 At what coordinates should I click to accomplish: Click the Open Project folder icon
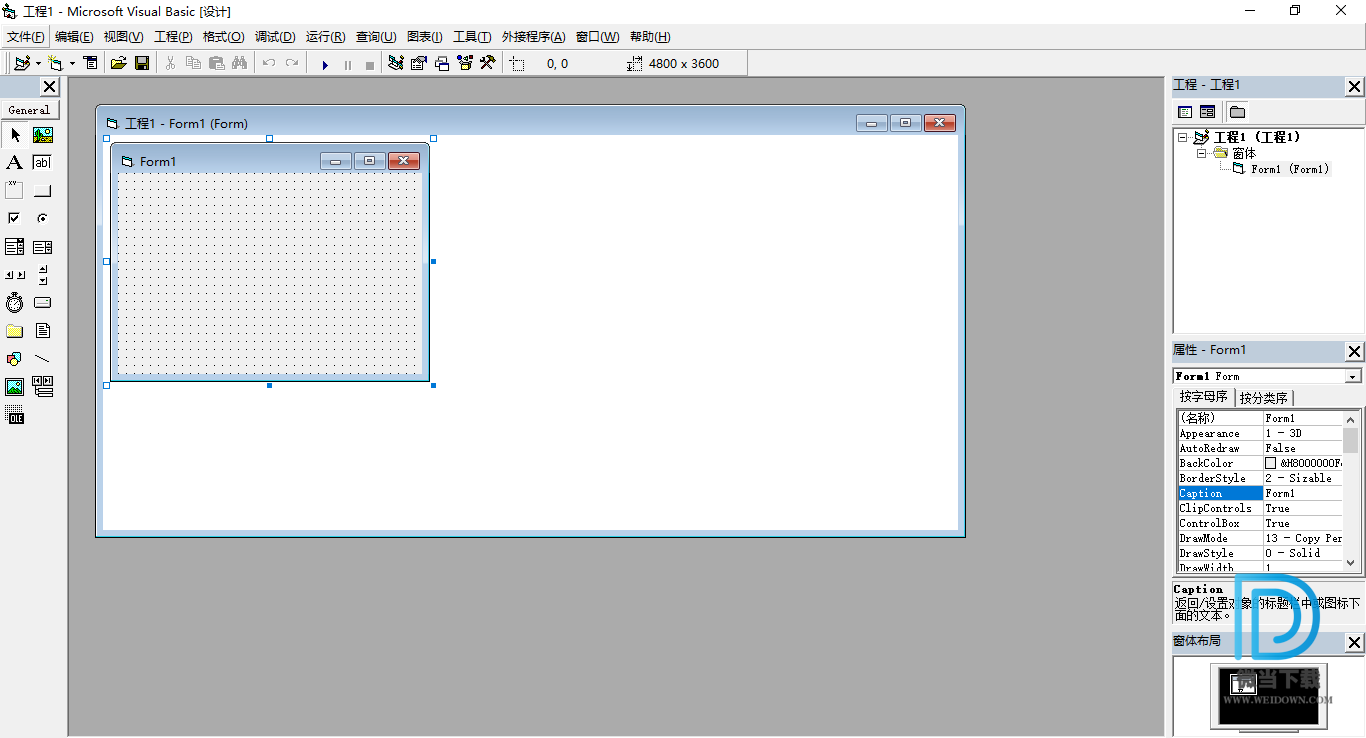118,63
